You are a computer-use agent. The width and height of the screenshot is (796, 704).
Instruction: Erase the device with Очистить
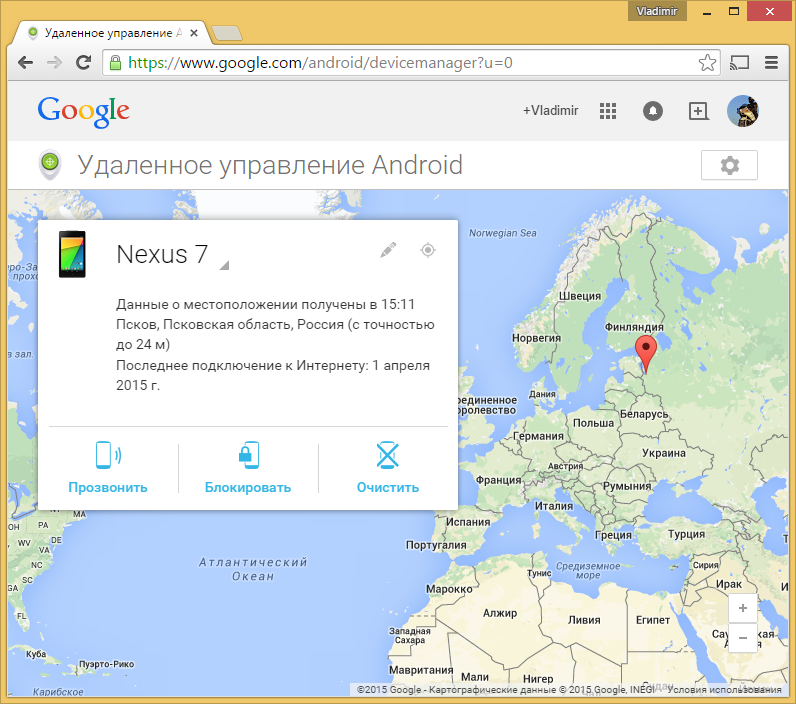pyautogui.click(x=388, y=468)
